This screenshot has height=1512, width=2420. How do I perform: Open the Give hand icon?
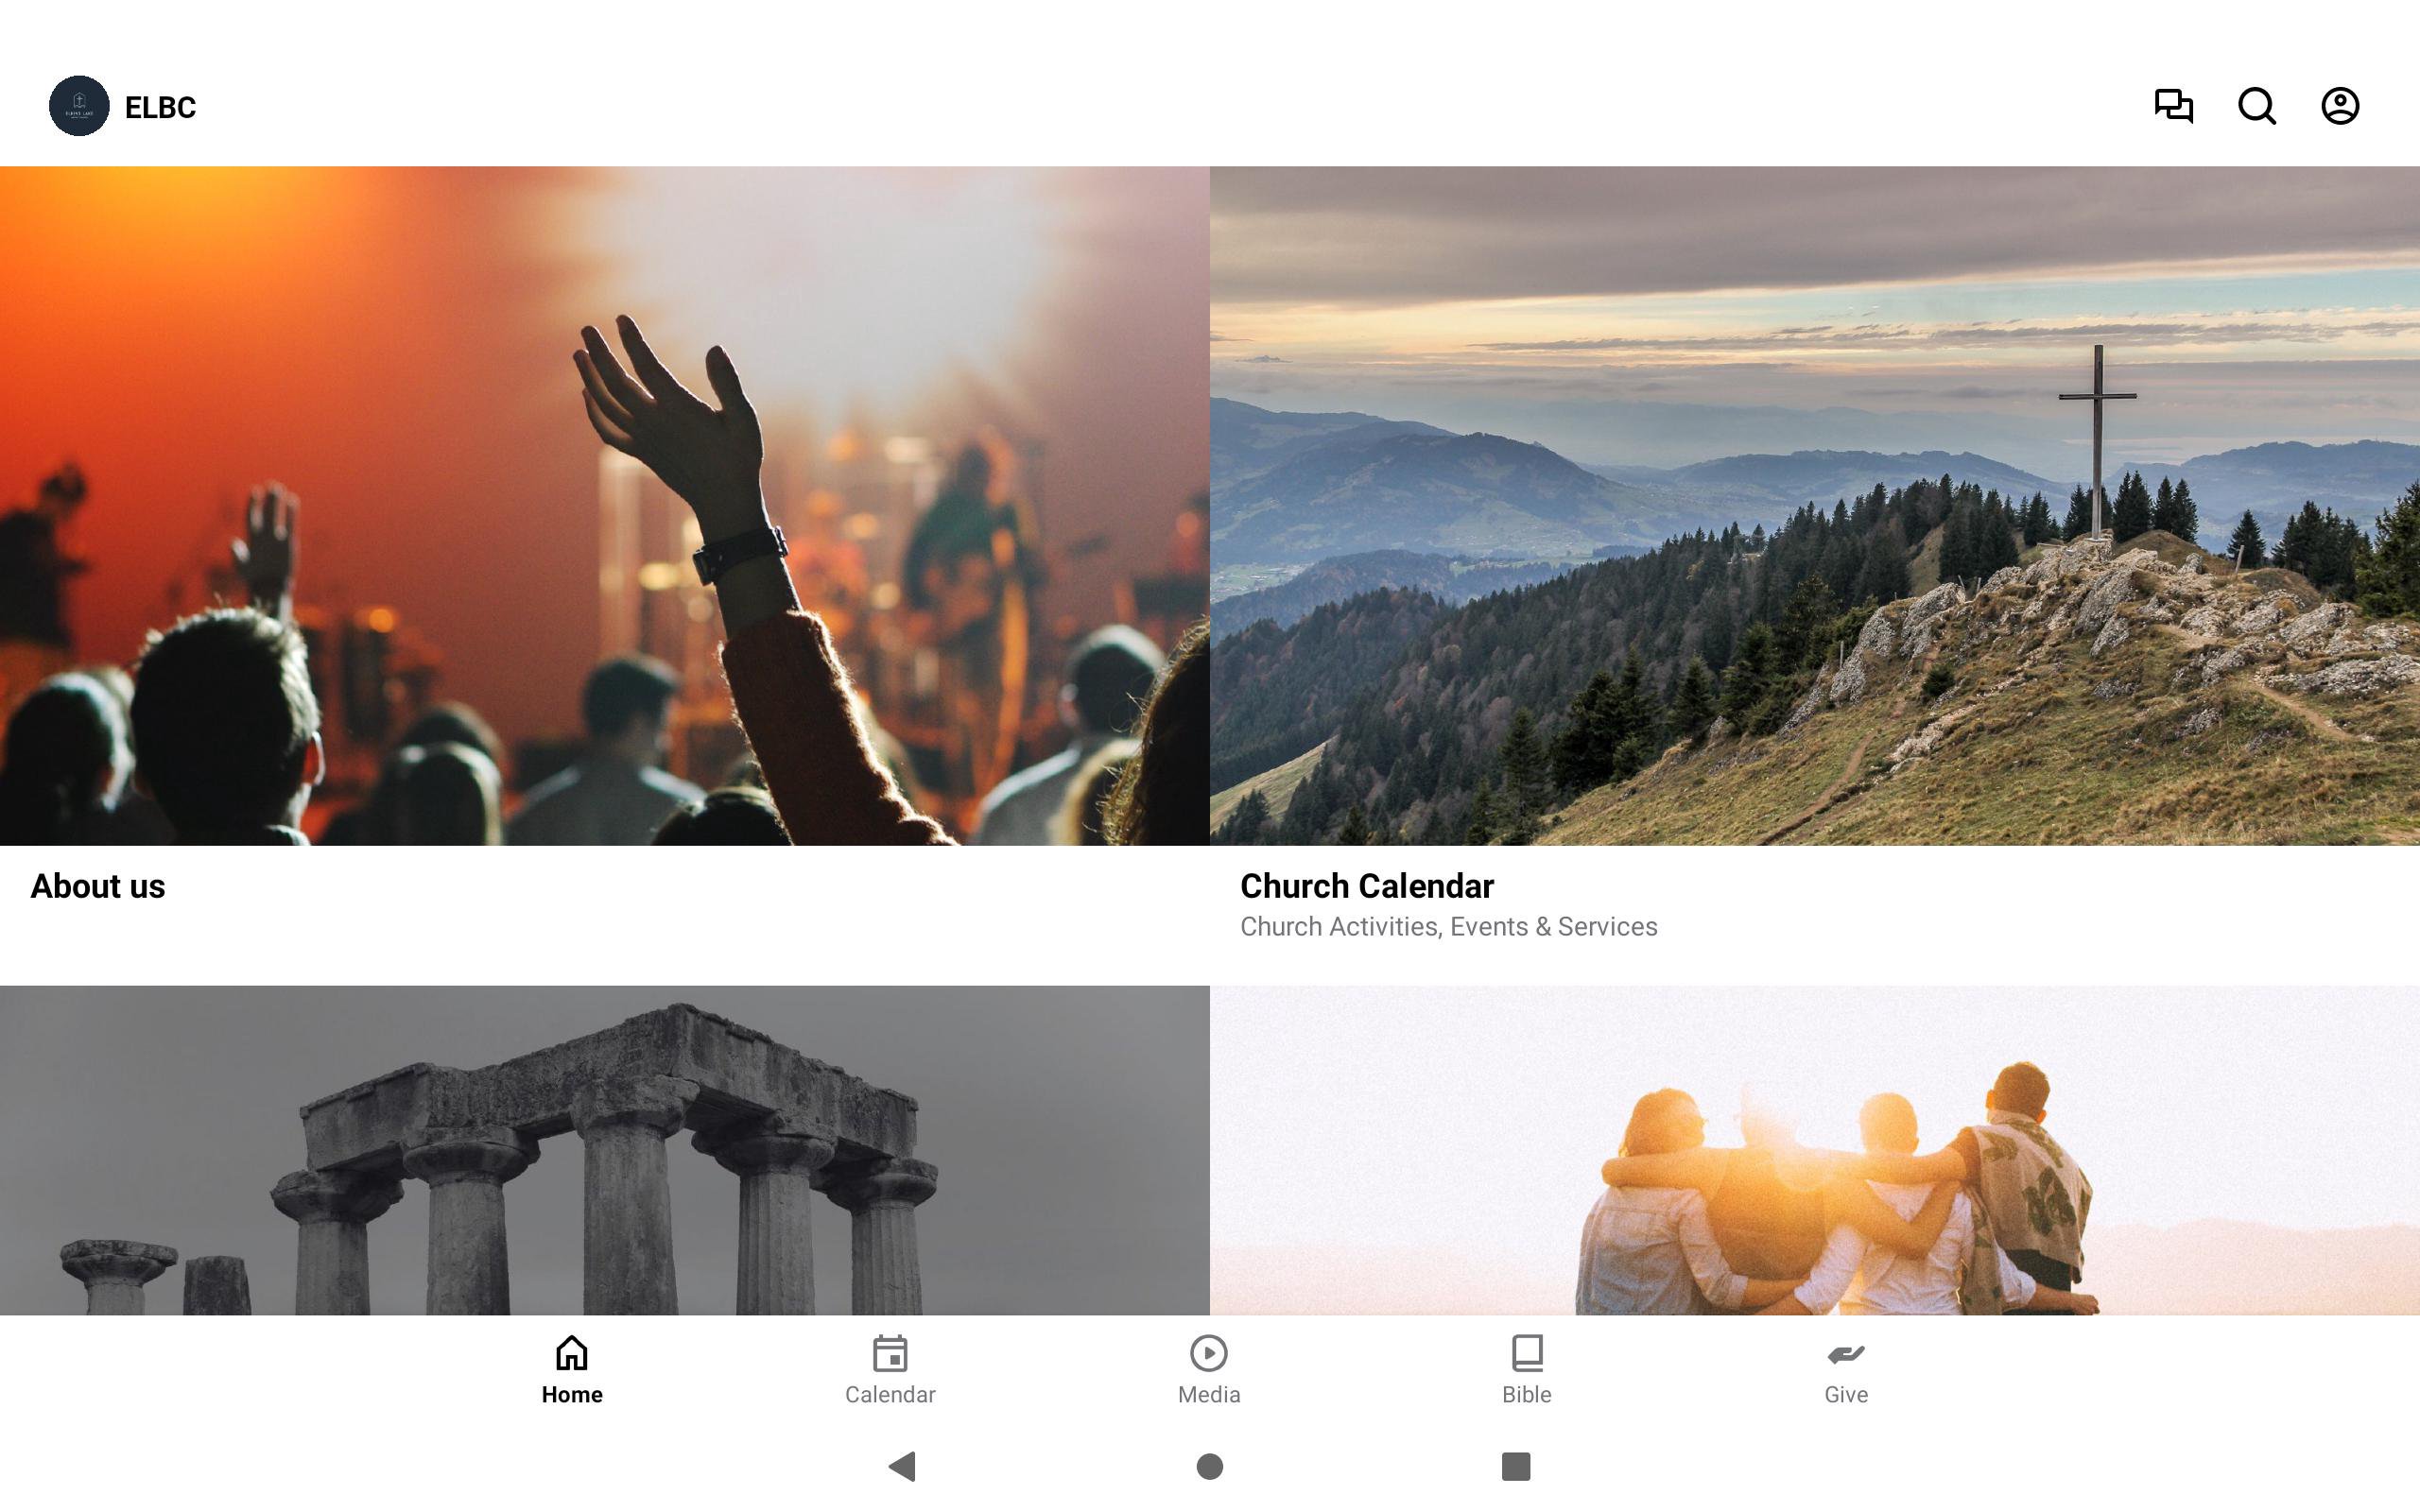(x=1846, y=1354)
